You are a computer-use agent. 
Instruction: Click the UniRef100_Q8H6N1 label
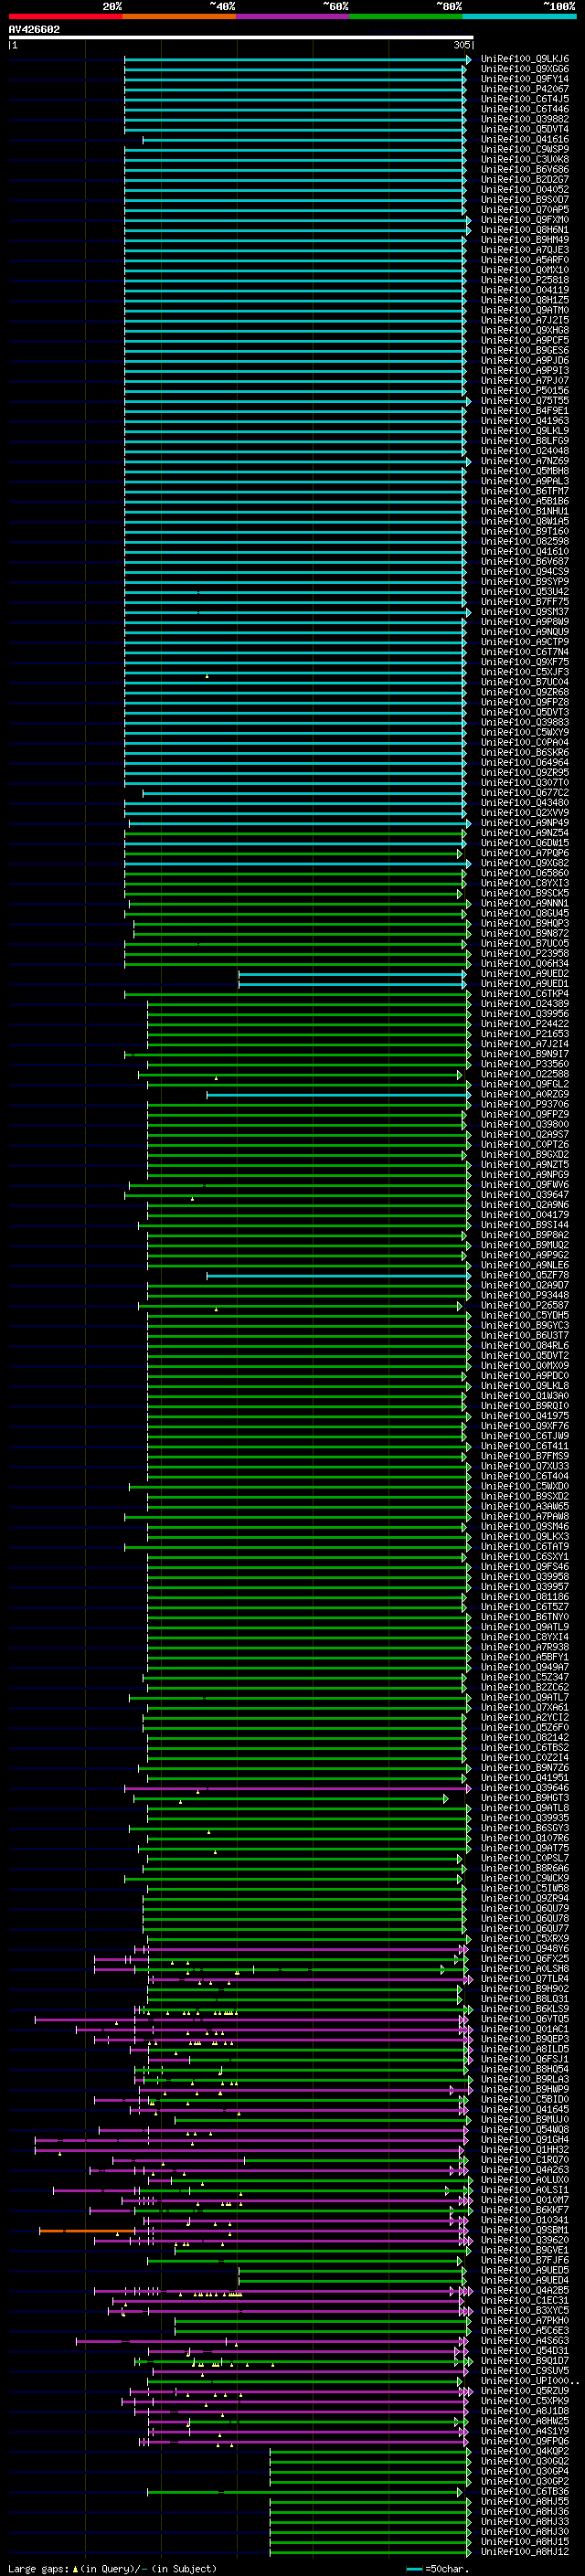[525, 230]
